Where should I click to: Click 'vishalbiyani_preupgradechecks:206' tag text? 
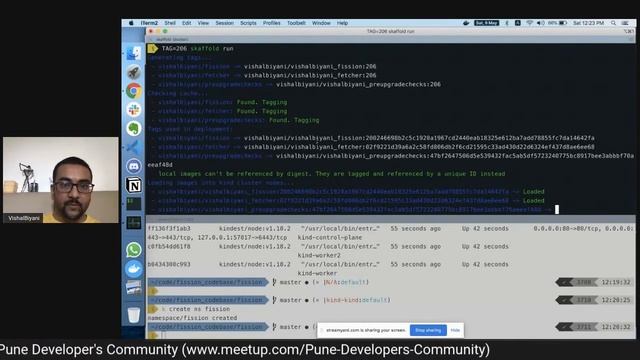click(x=358, y=84)
